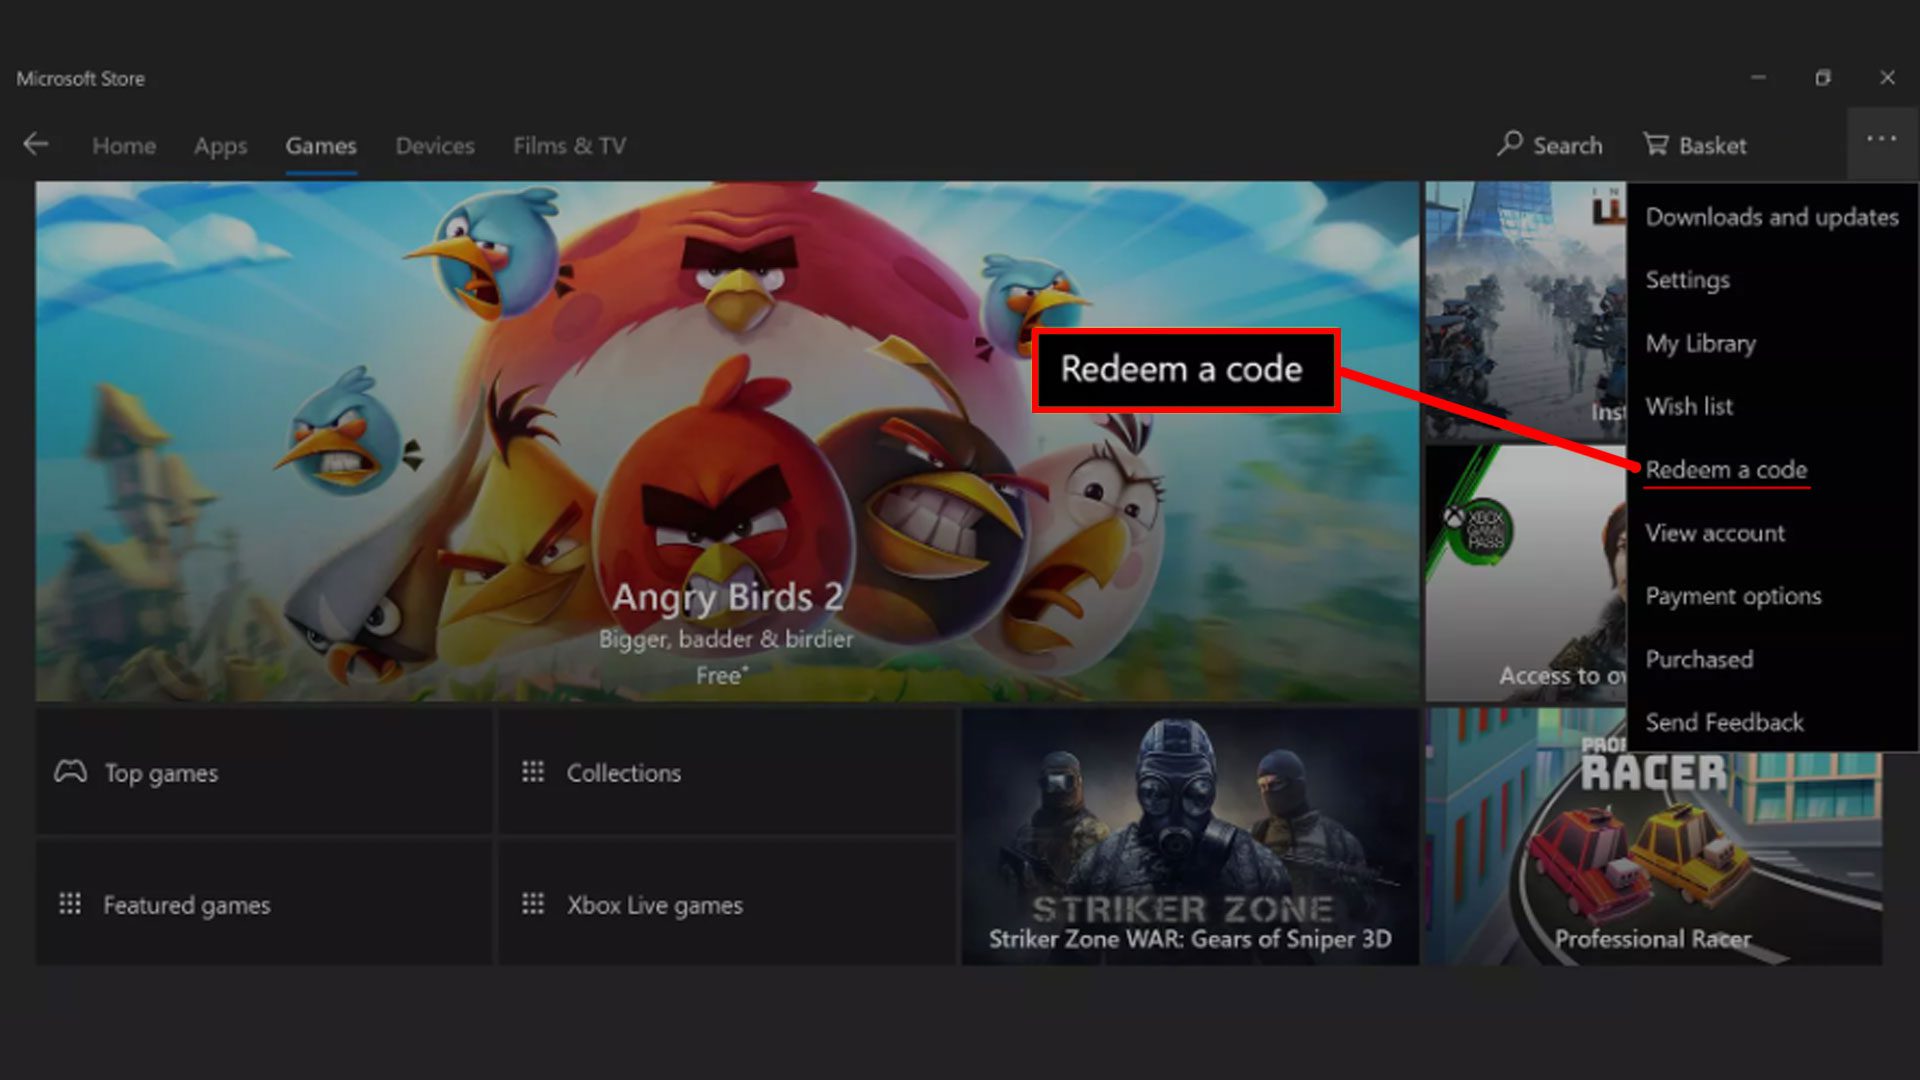Open the Angry Birds 2 featured banner
The height and width of the screenshot is (1080, 1920).
click(727, 441)
